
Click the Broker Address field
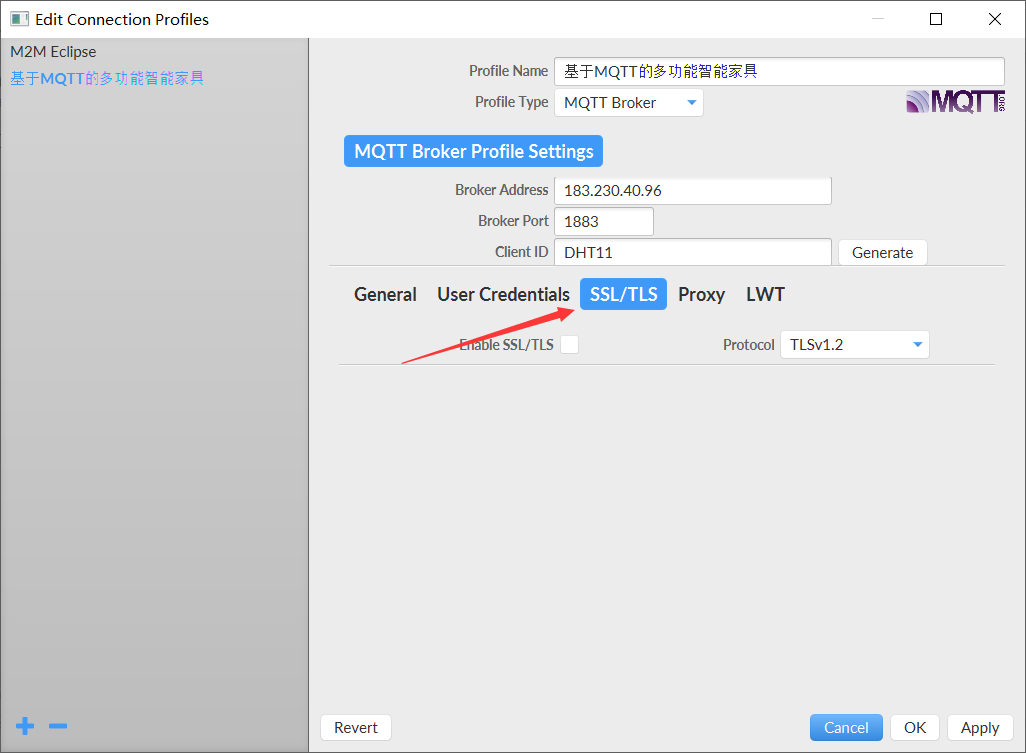point(693,190)
